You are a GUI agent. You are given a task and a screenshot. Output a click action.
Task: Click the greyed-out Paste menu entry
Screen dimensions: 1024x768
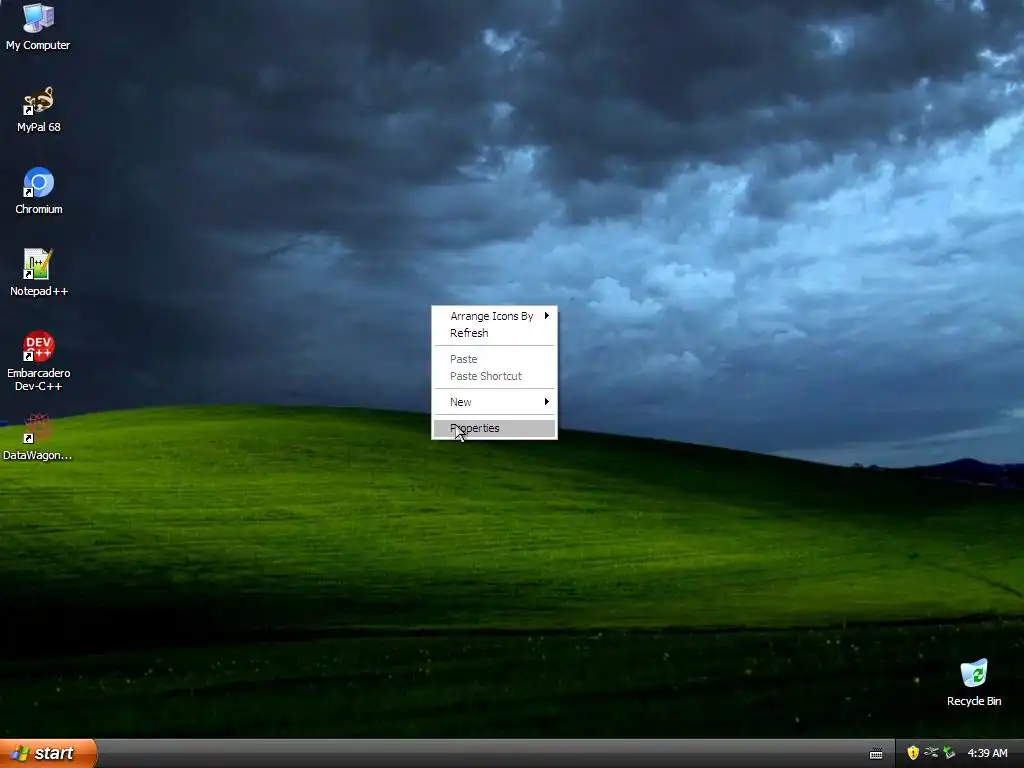pyautogui.click(x=494, y=359)
